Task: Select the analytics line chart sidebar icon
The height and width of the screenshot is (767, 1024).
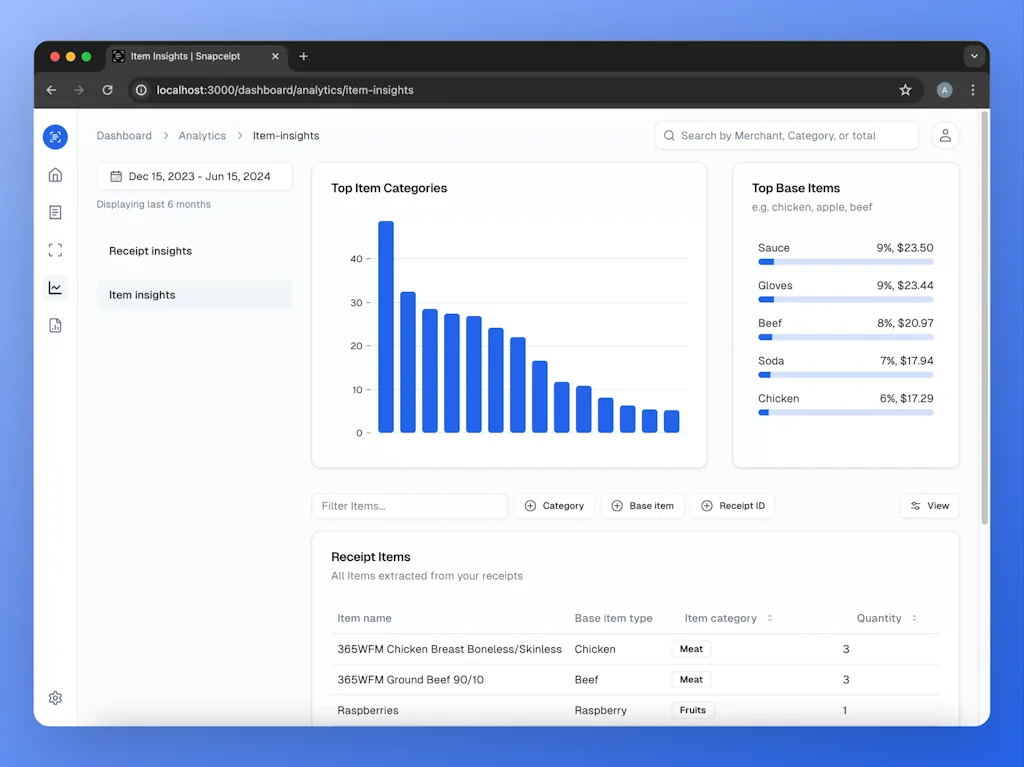Action: point(55,288)
